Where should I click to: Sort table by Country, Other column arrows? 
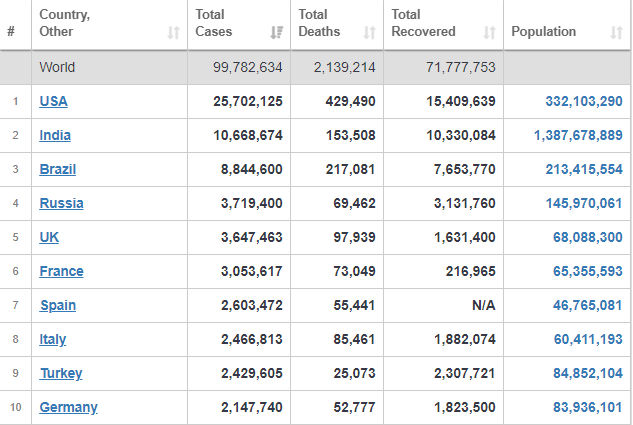[174, 32]
